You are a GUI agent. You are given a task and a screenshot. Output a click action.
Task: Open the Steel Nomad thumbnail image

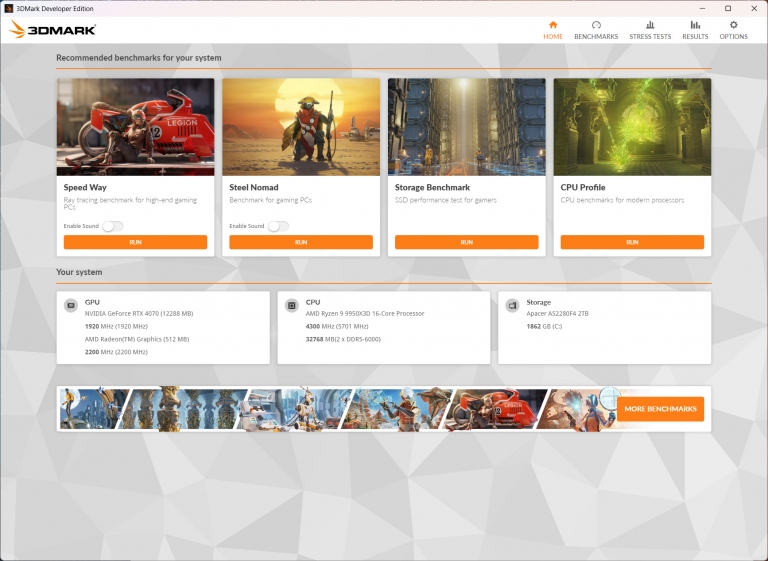[x=301, y=127]
